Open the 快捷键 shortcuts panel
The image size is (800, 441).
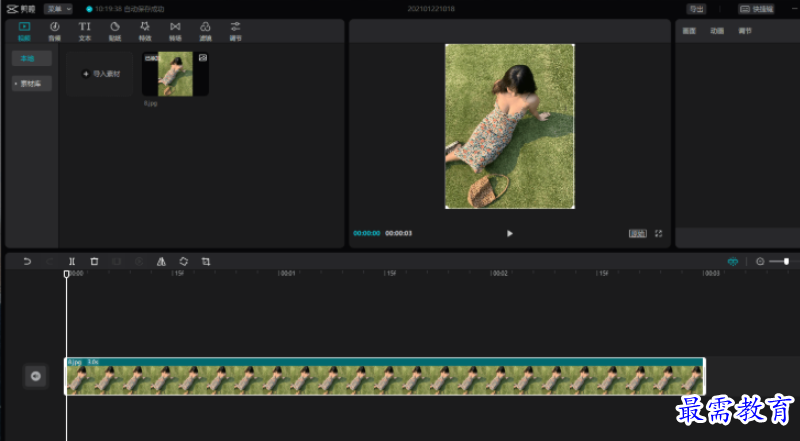point(756,9)
